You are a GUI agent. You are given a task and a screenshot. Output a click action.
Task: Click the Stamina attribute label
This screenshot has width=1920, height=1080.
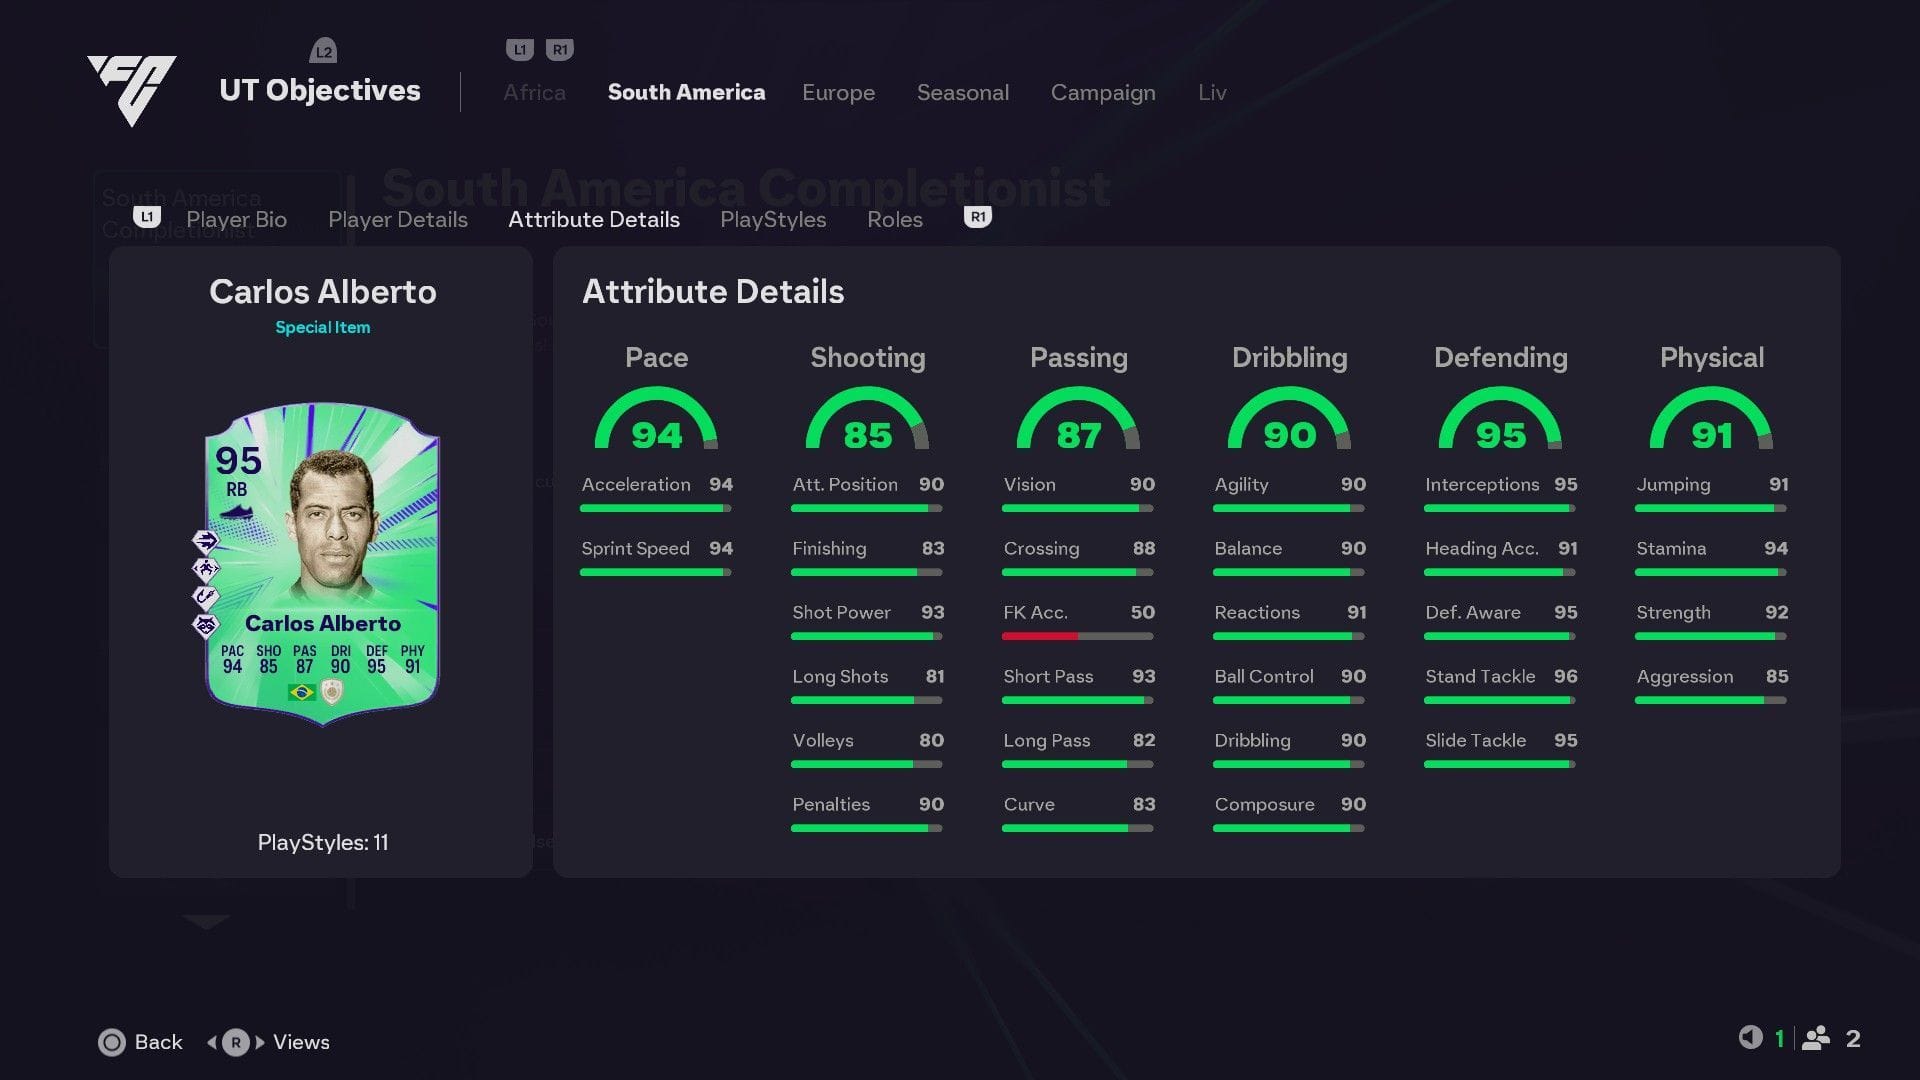(1671, 548)
